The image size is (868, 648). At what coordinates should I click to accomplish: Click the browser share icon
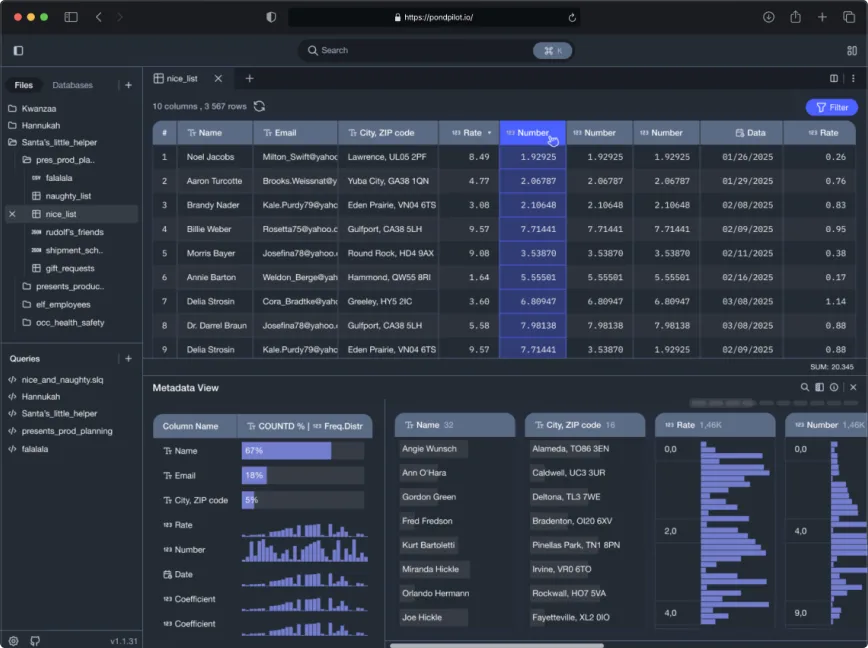tap(795, 17)
